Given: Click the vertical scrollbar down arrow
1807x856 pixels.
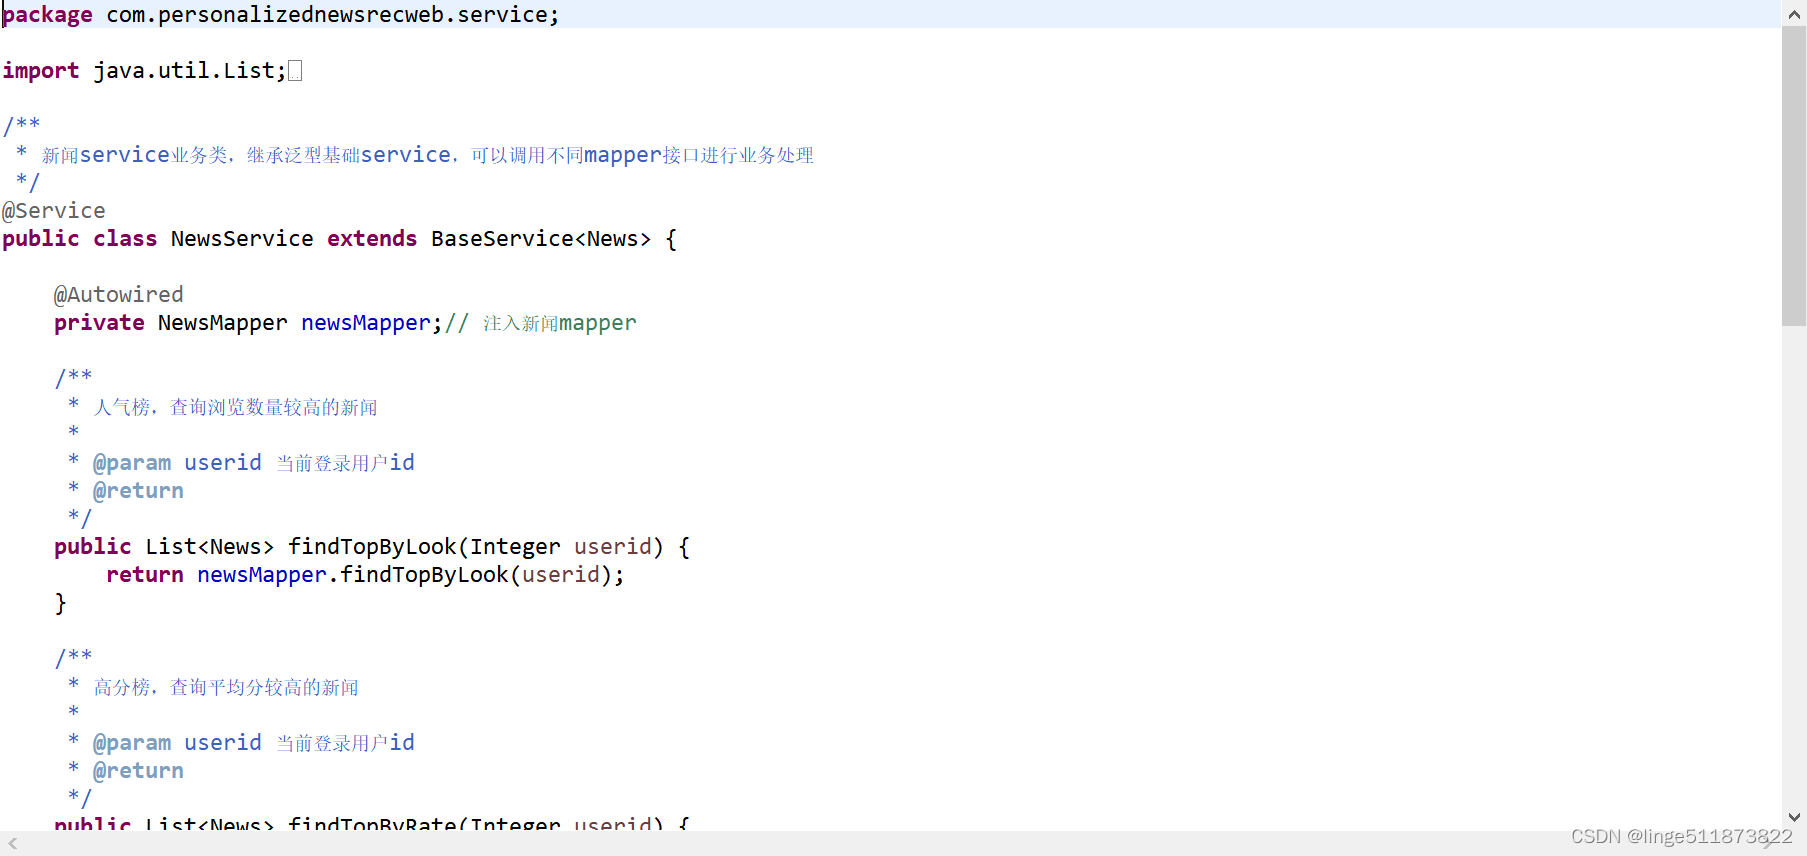Looking at the screenshot, I should tap(1794, 817).
